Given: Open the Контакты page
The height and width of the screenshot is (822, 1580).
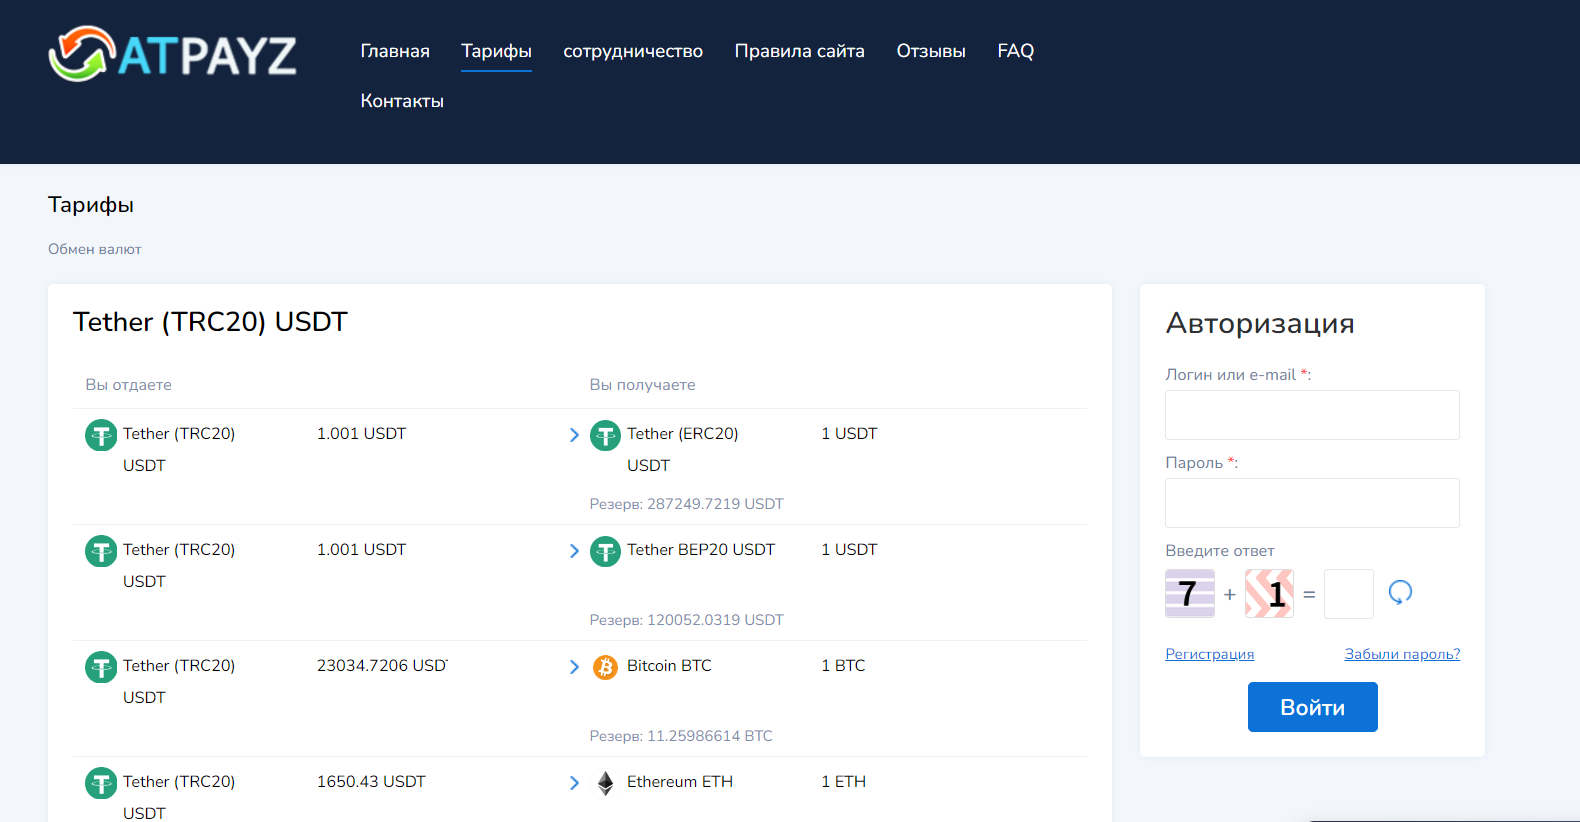Looking at the screenshot, I should pos(402,101).
